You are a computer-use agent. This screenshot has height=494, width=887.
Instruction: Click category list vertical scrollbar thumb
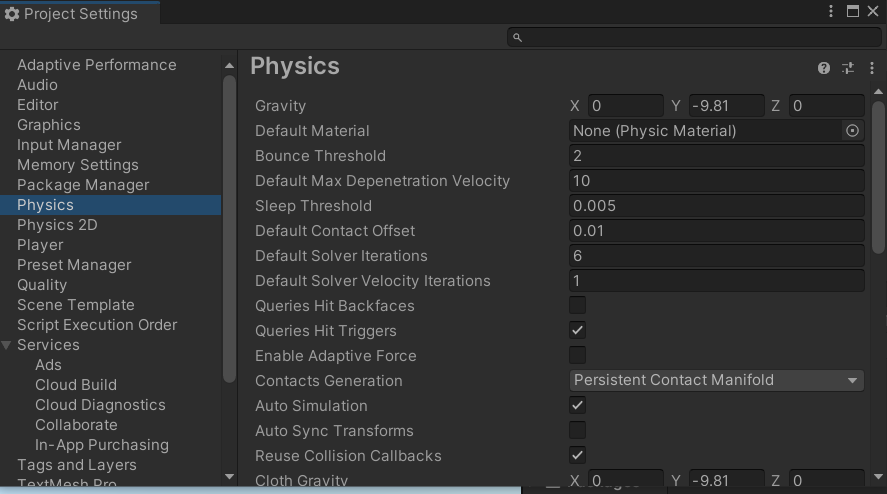pyautogui.click(x=229, y=229)
